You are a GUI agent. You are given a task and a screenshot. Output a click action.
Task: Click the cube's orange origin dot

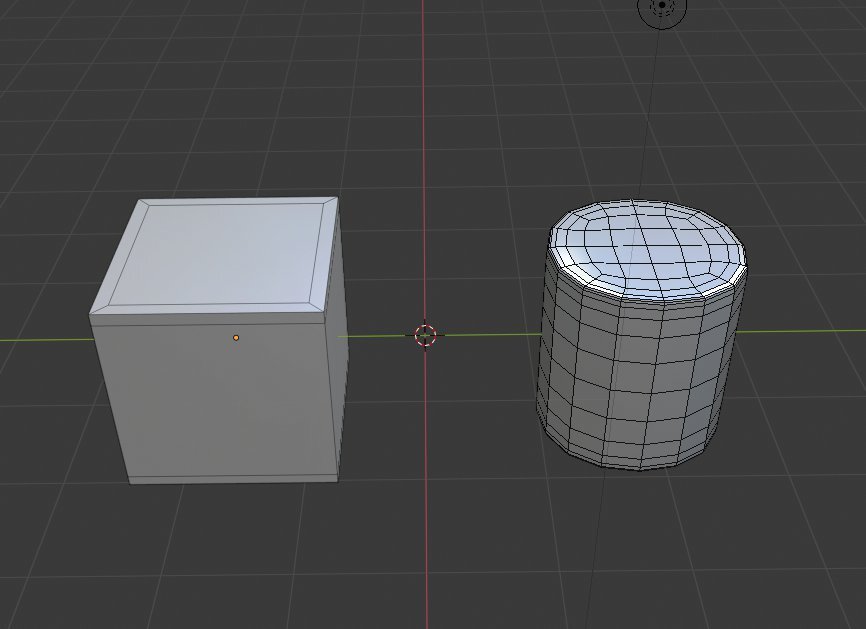tap(236, 337)
